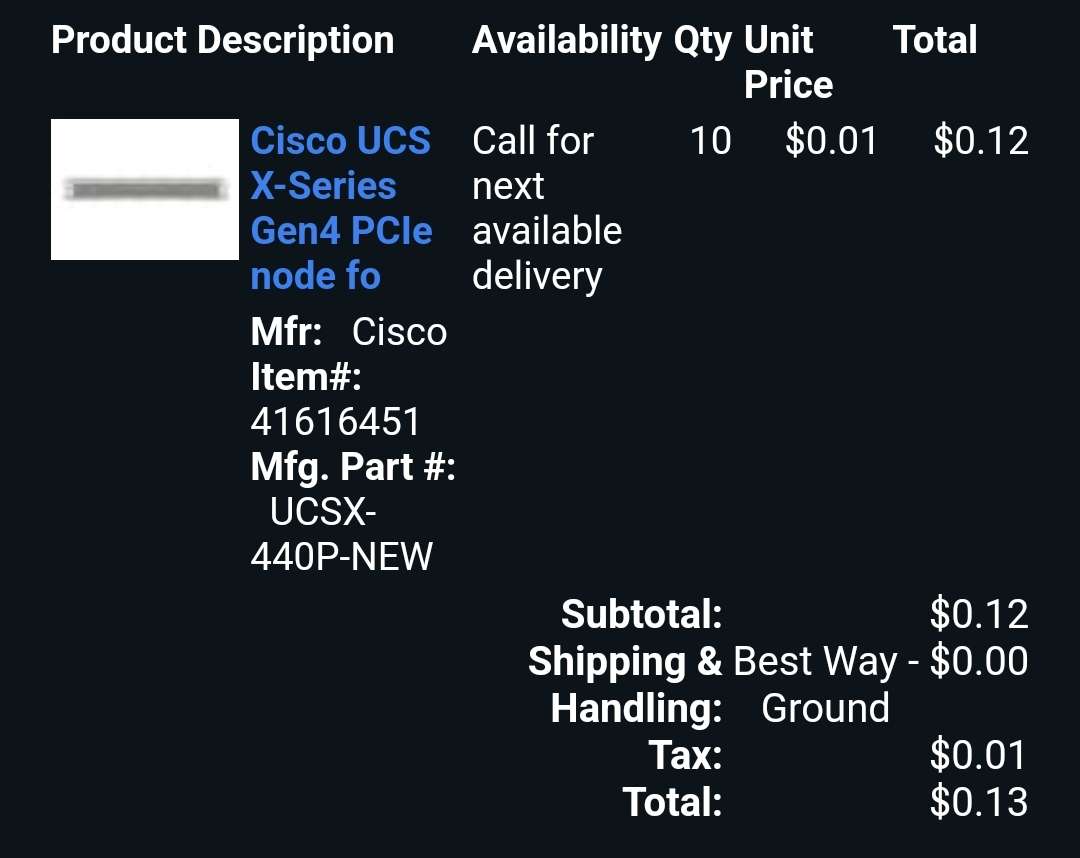This screenshot has width=1080, height=858.
Task: Select the Unit Price column header
Action: 789,62
